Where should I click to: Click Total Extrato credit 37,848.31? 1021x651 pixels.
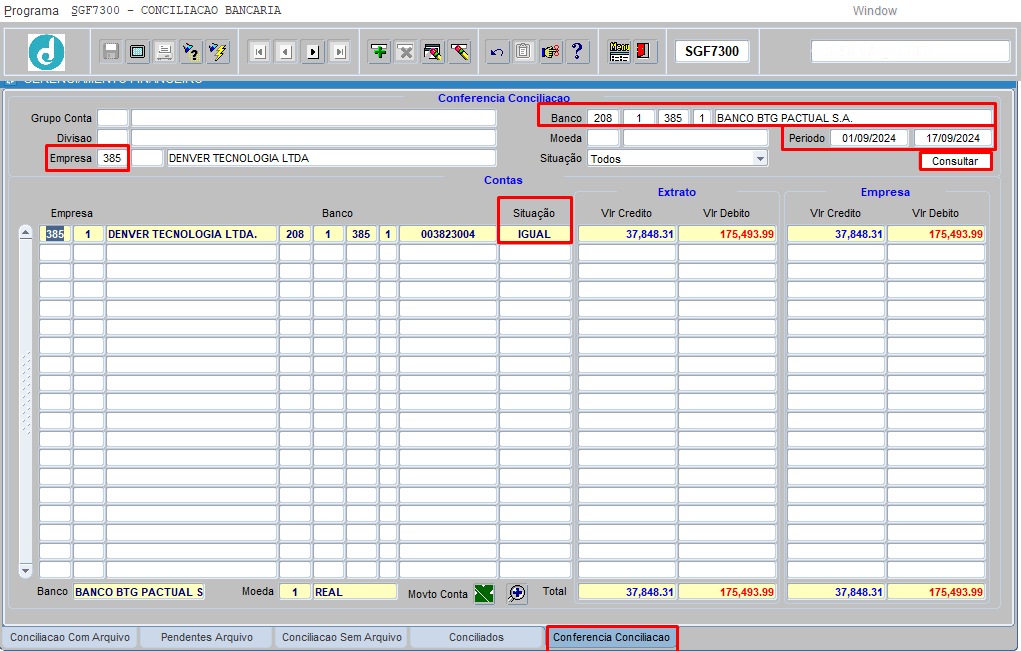pyautogui.click(x=627, y=592)
